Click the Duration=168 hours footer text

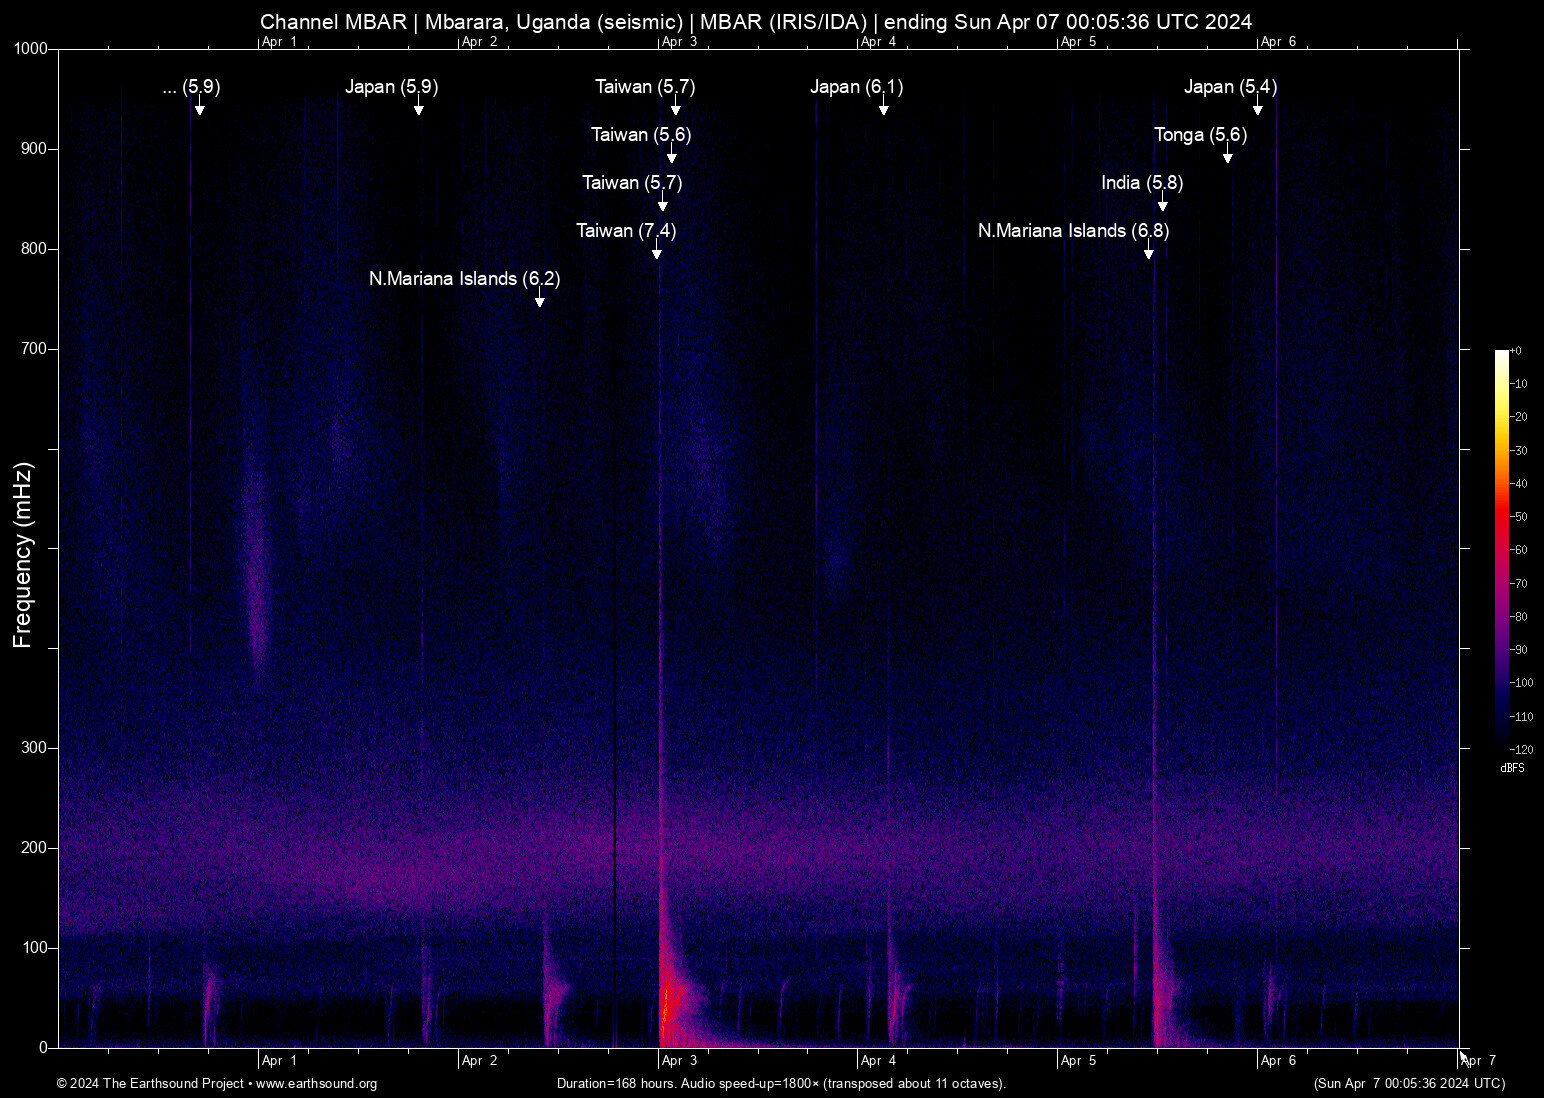tap(781, 1084)
